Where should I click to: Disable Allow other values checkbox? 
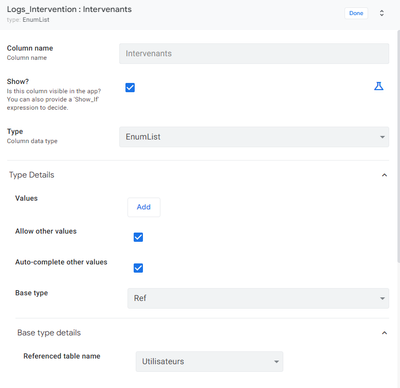(x=138, y=237)
